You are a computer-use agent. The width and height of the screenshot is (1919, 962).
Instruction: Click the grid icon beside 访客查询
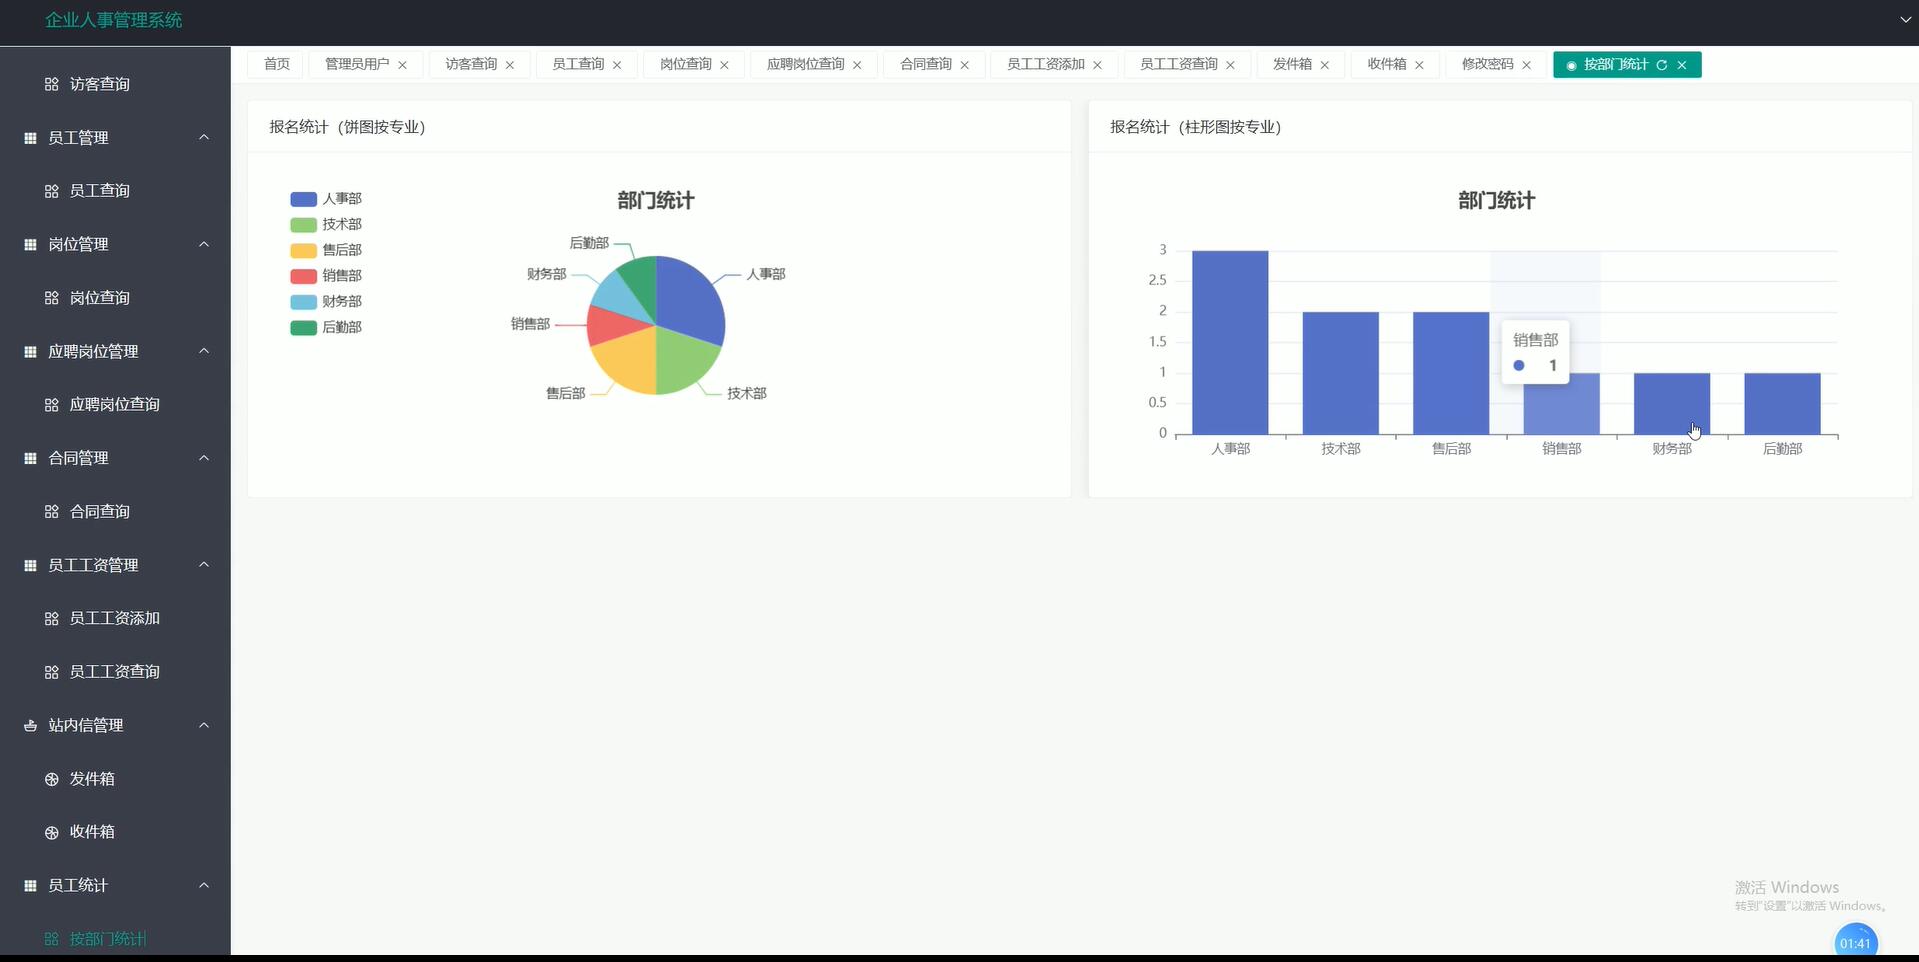pos(52,85)
